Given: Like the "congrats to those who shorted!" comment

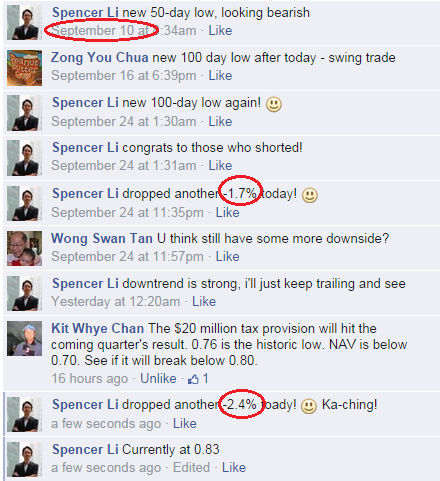Looking at the screenshot, I should click(220, 166).
